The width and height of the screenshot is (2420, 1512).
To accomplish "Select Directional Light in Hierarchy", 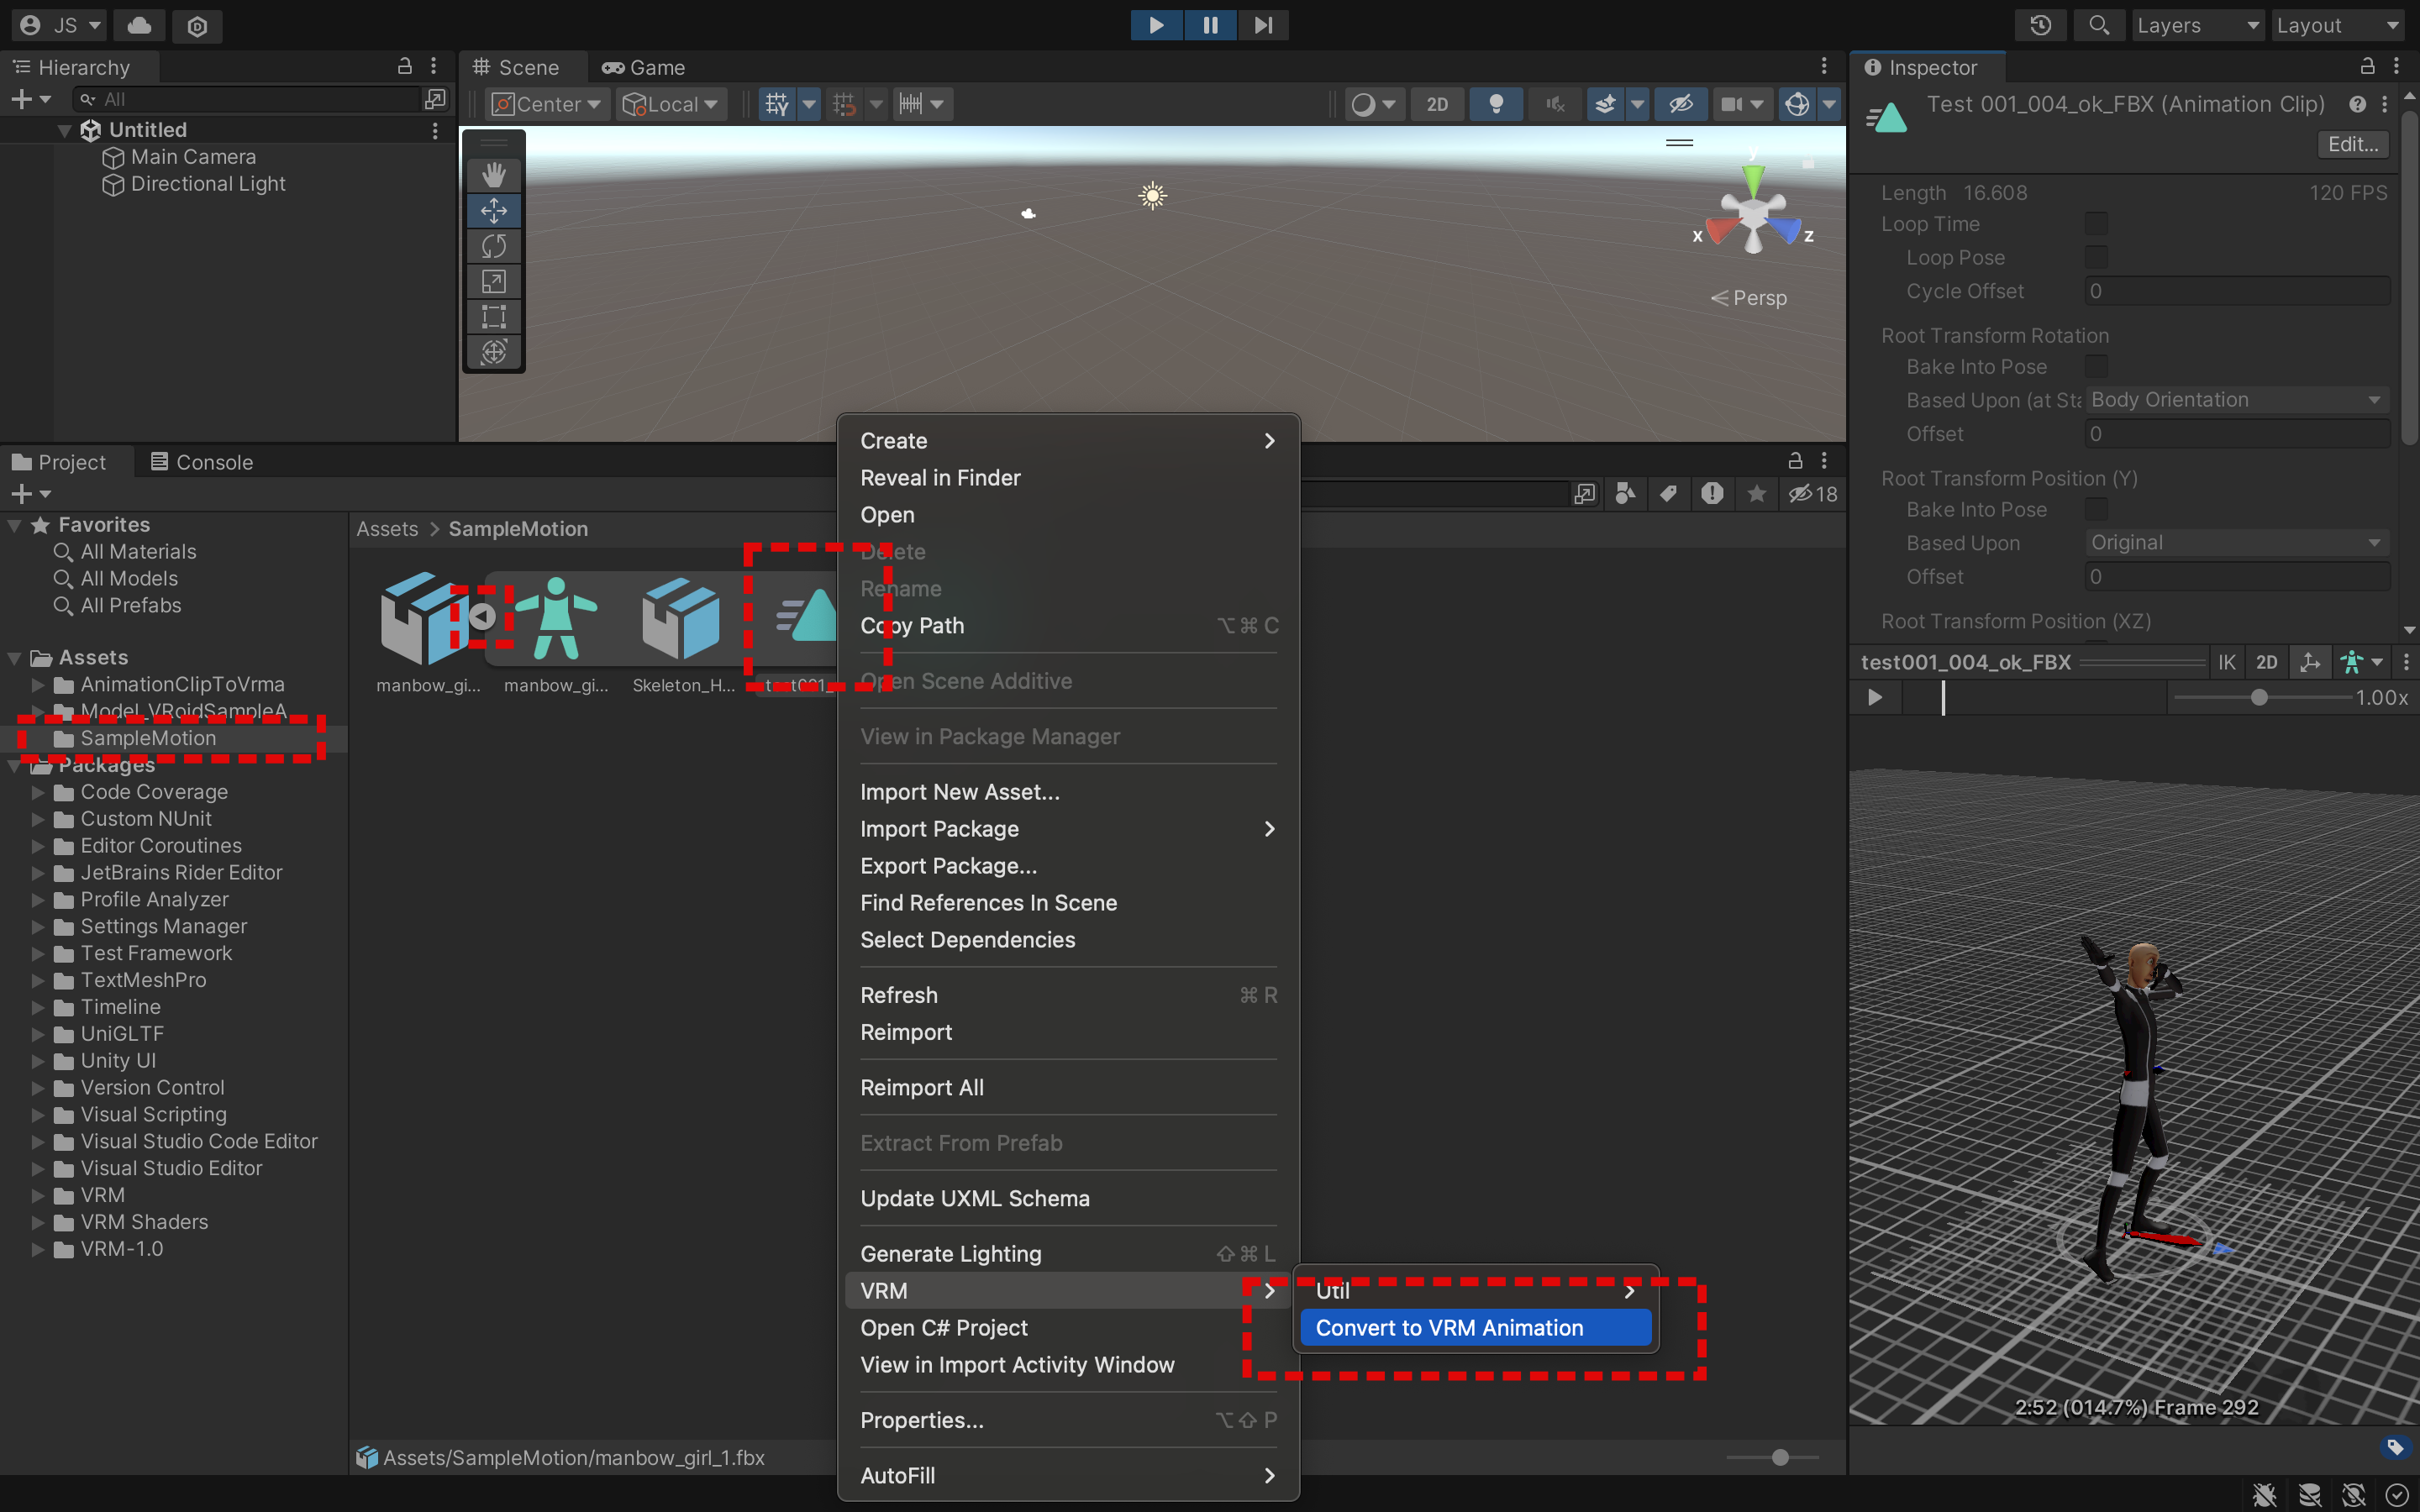I will 208,184.
